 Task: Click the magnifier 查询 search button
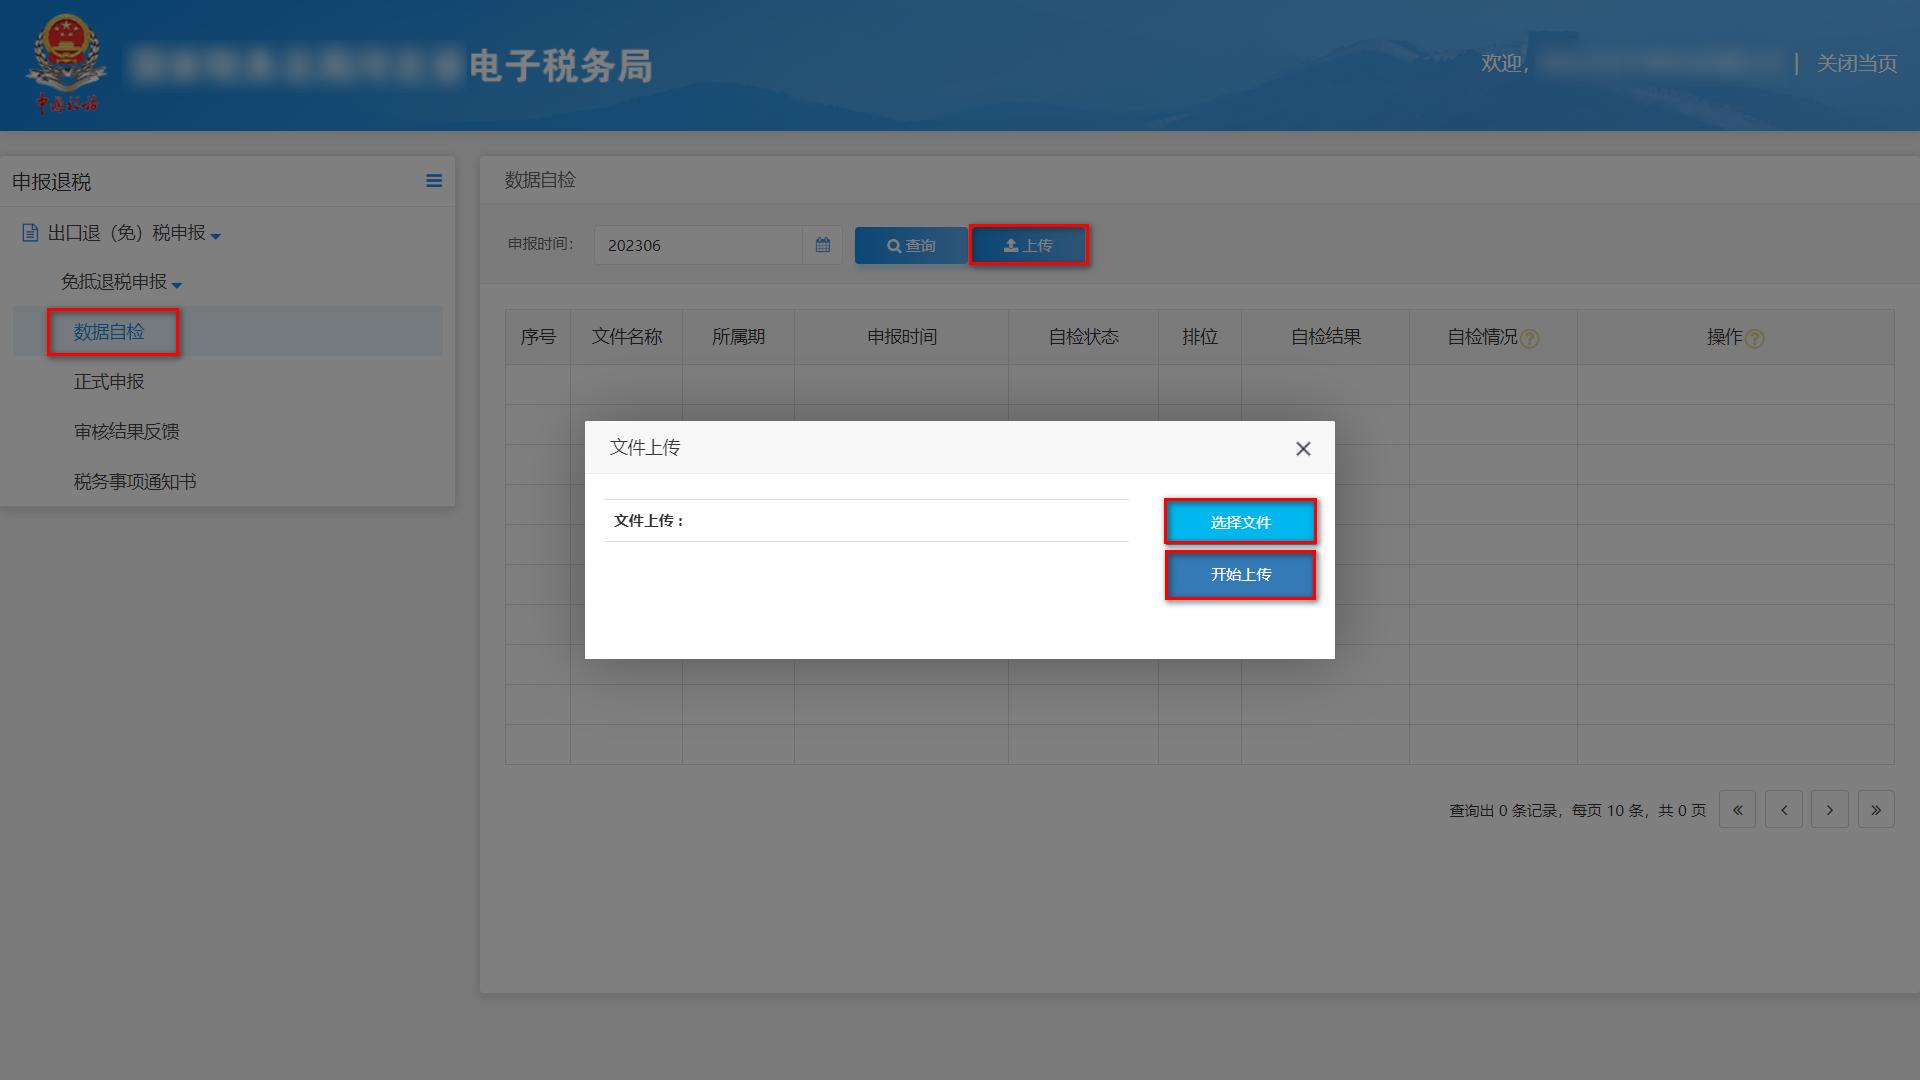tap(910, 245)
